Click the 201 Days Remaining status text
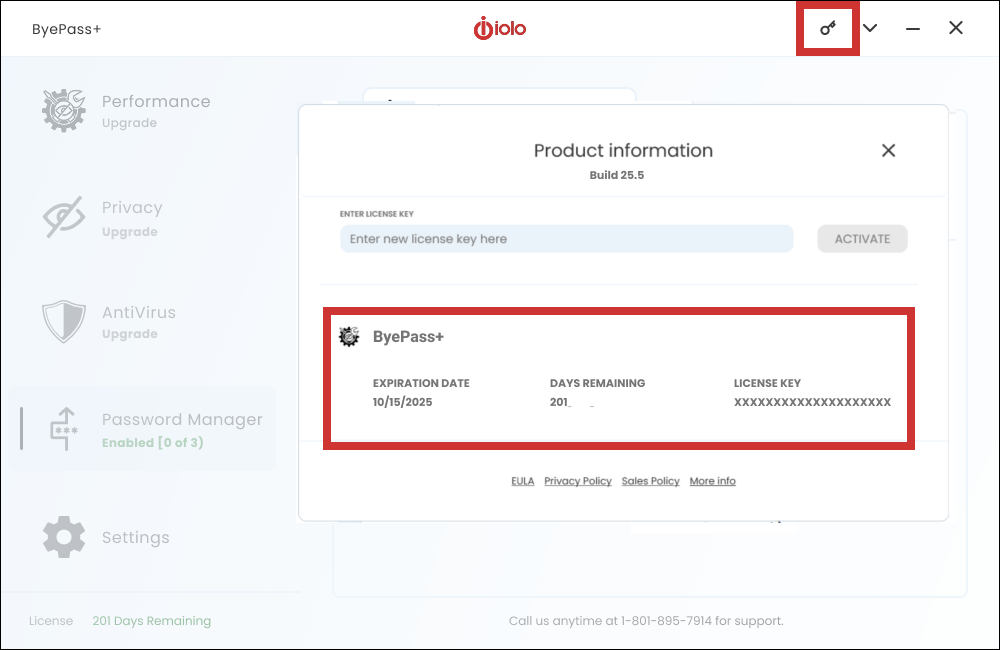This screenshot has height=650, width=1000. (x=152, y=621)
